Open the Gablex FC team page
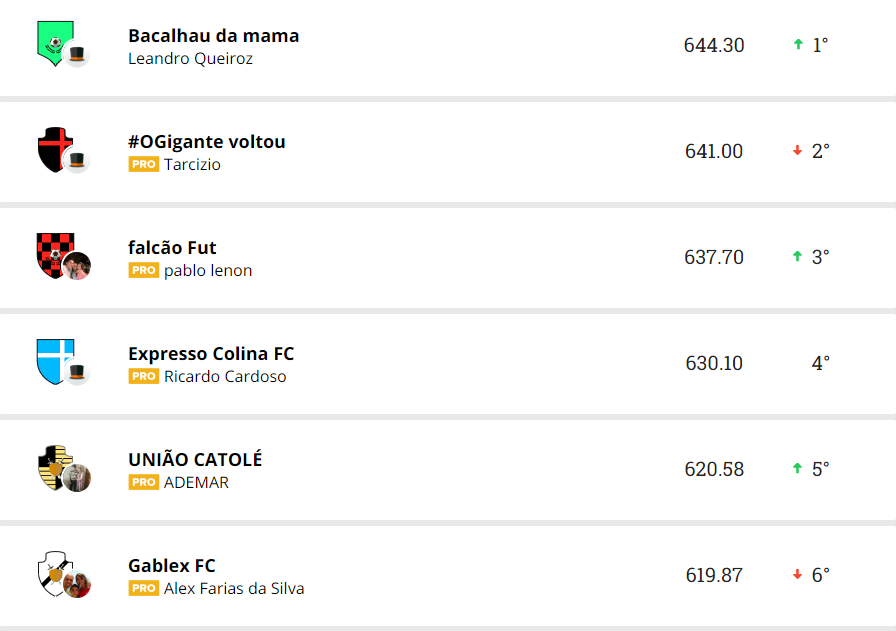 coord(172,566)
